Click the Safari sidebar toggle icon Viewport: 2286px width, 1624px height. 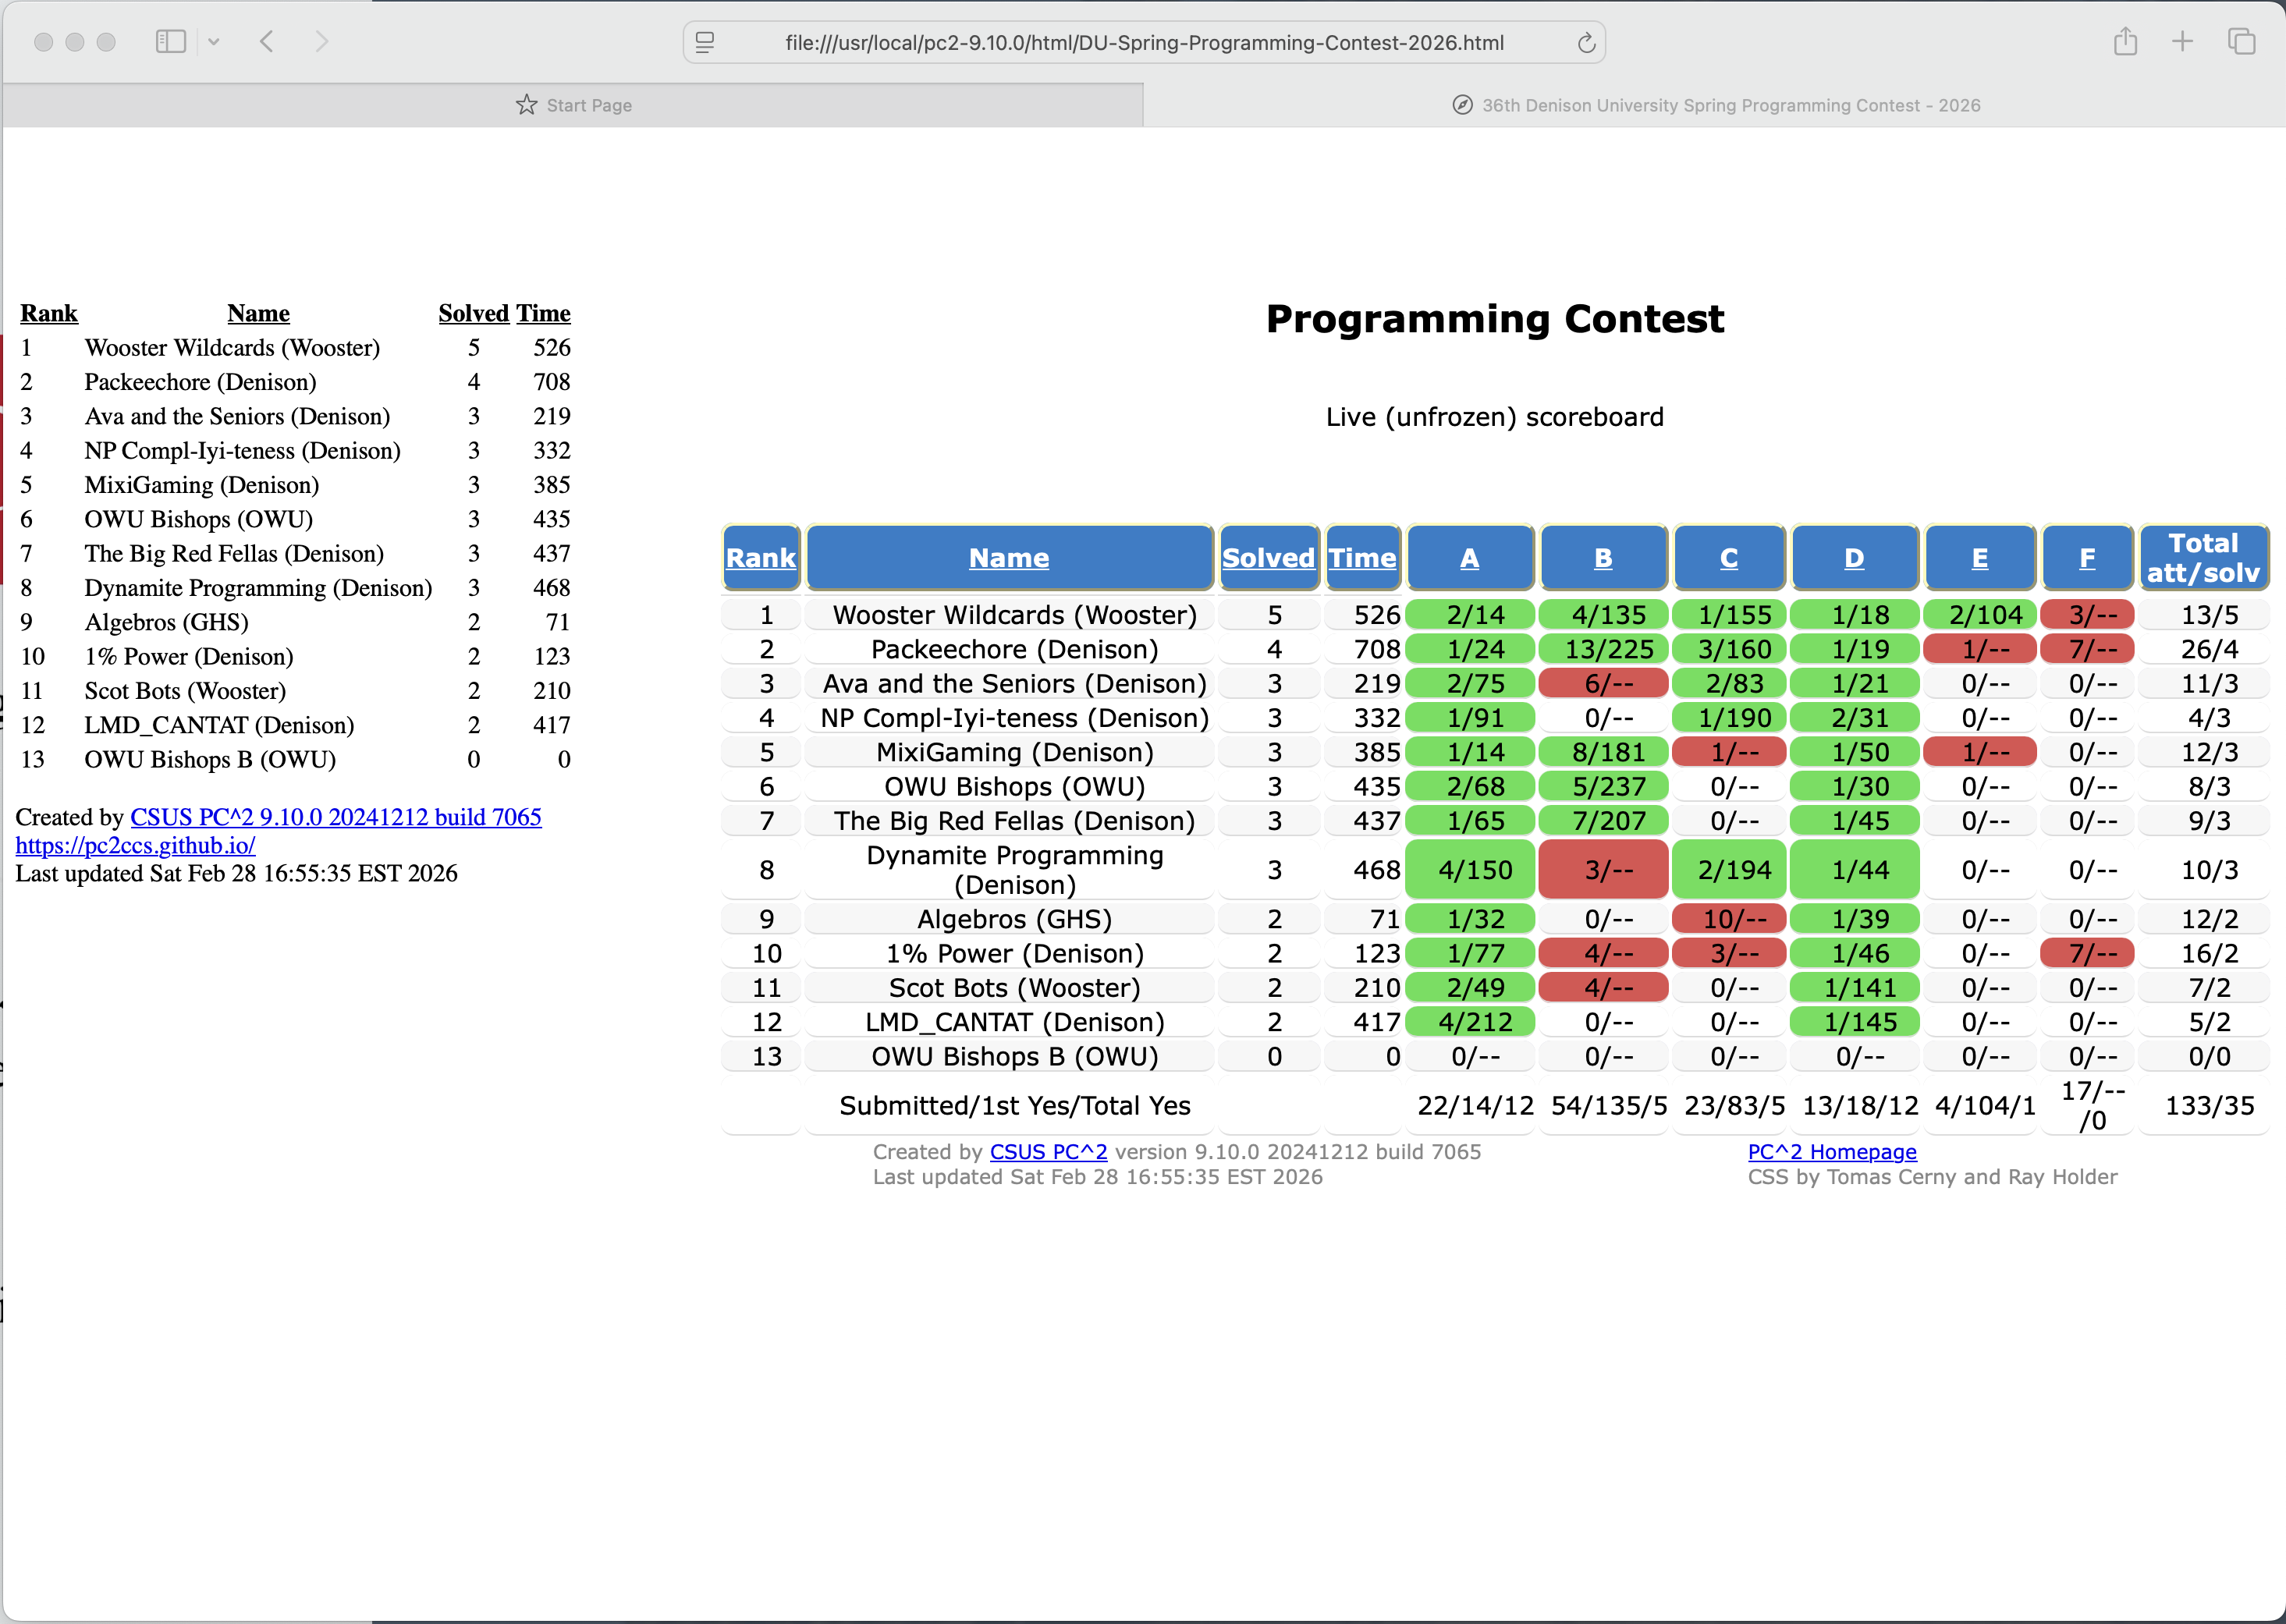(x=170, y=41)
